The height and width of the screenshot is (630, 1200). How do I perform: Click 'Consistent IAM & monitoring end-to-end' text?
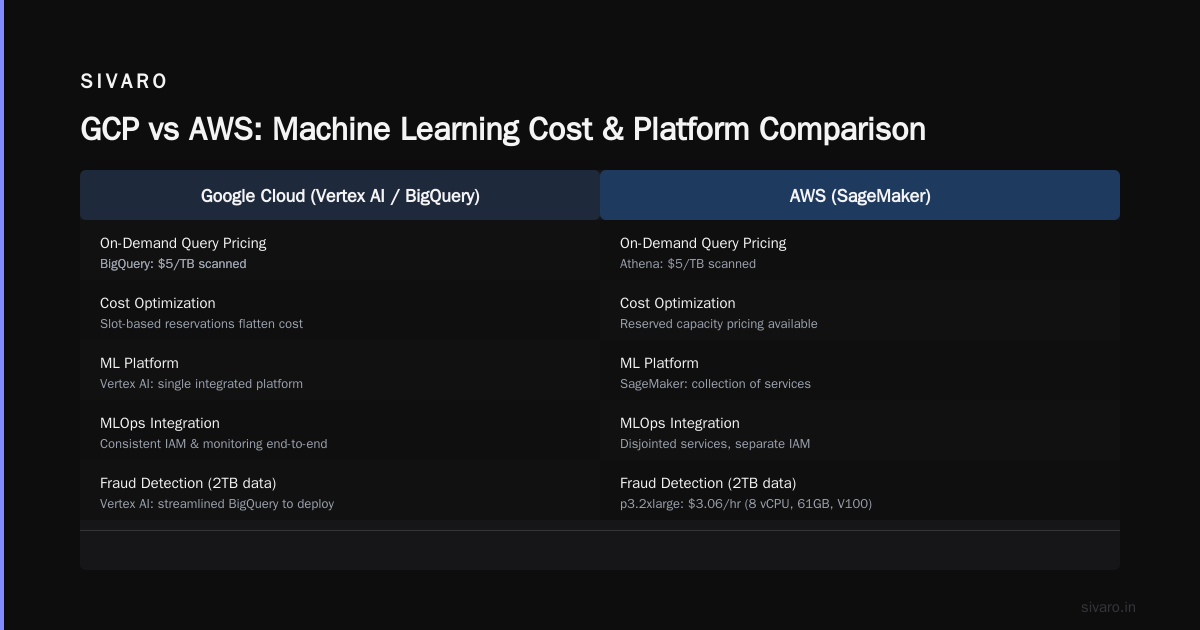[214, 444]
